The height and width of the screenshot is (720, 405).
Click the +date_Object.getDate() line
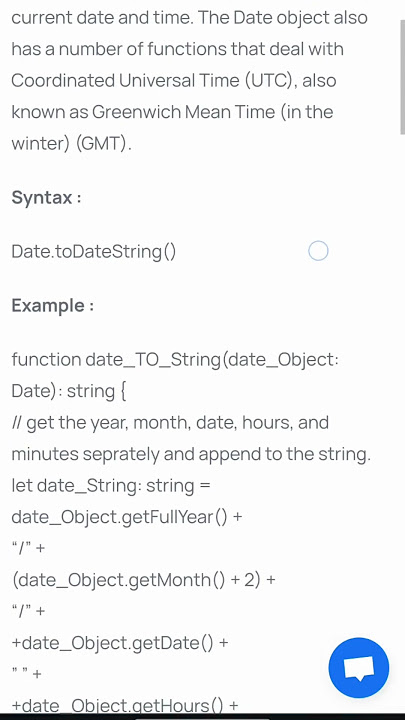(120, 643)
